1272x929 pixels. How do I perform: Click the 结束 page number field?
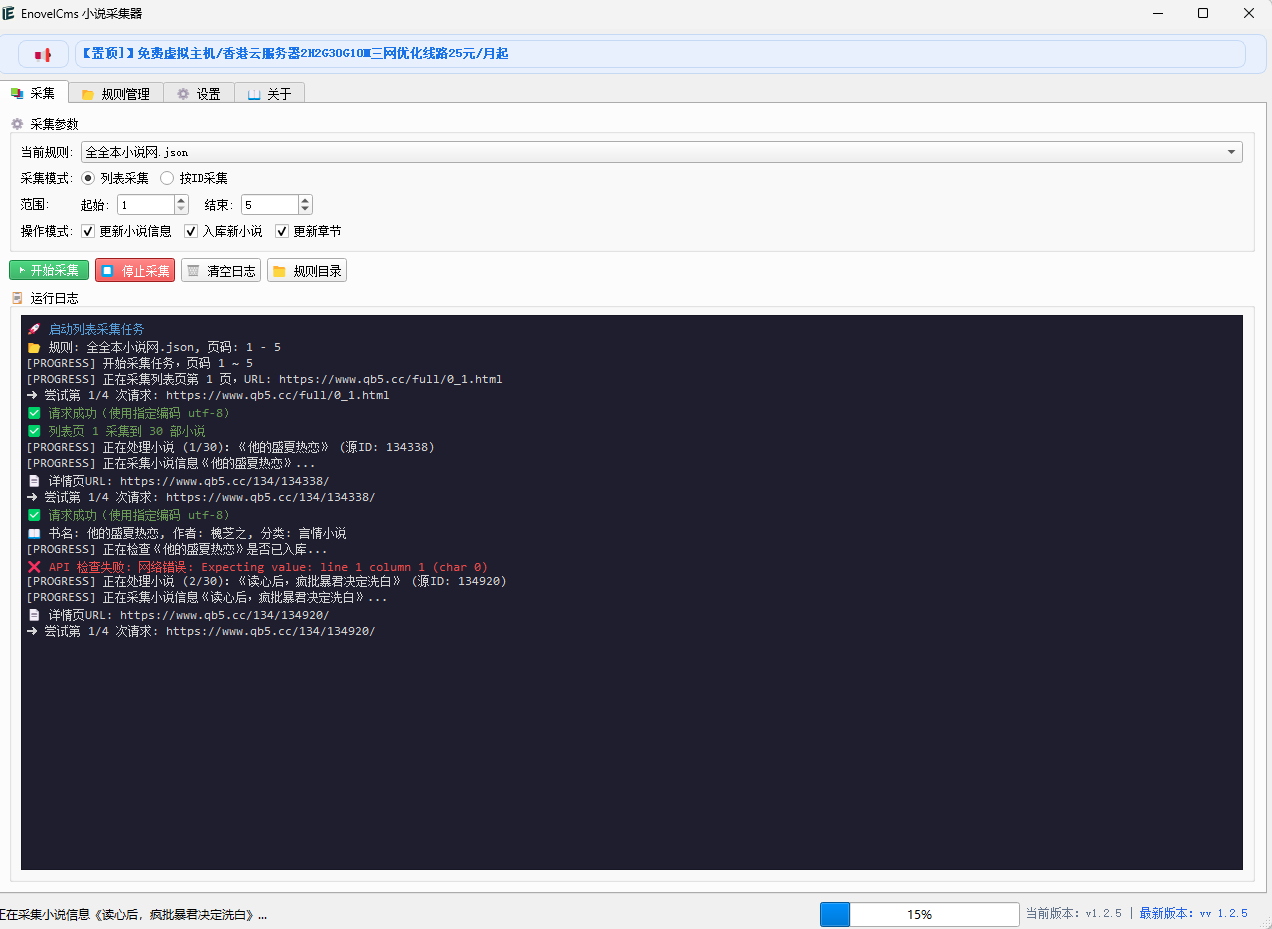(270, 204)
